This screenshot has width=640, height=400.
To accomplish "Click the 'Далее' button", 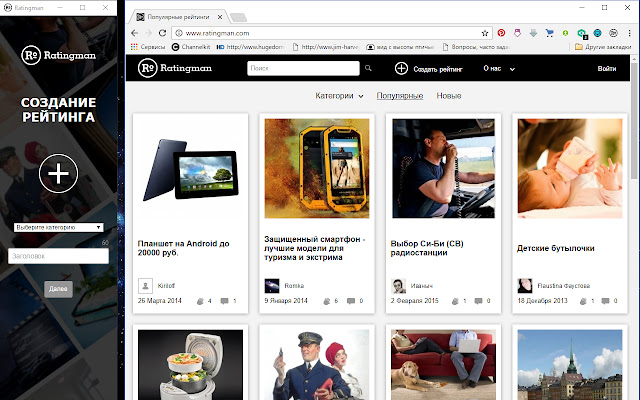I will pyautogui.click(x=58, y=289).
